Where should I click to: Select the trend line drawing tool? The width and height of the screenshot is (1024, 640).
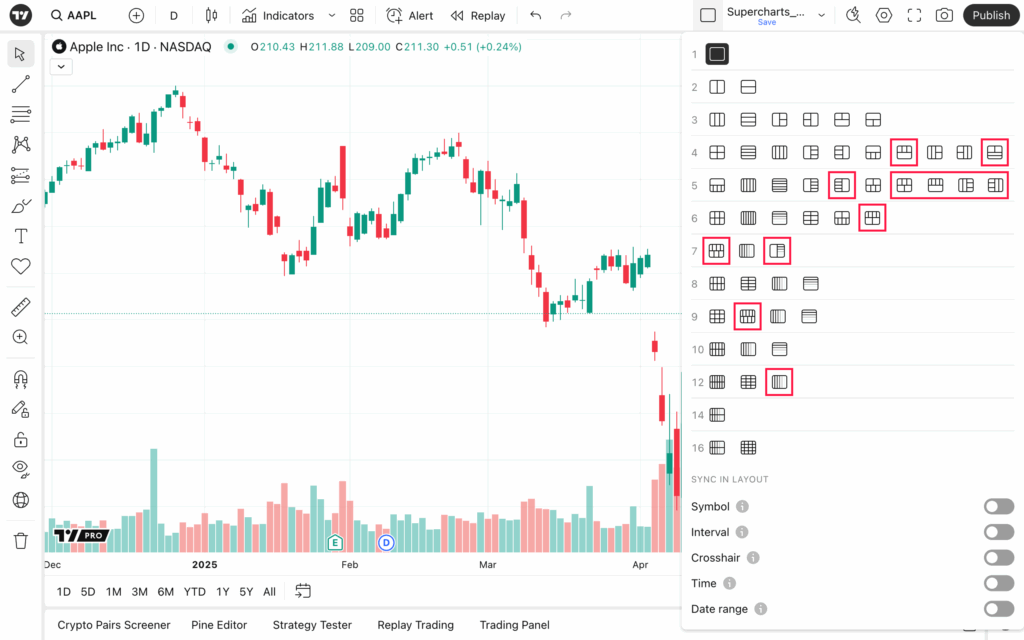click(x=20, y=84)
